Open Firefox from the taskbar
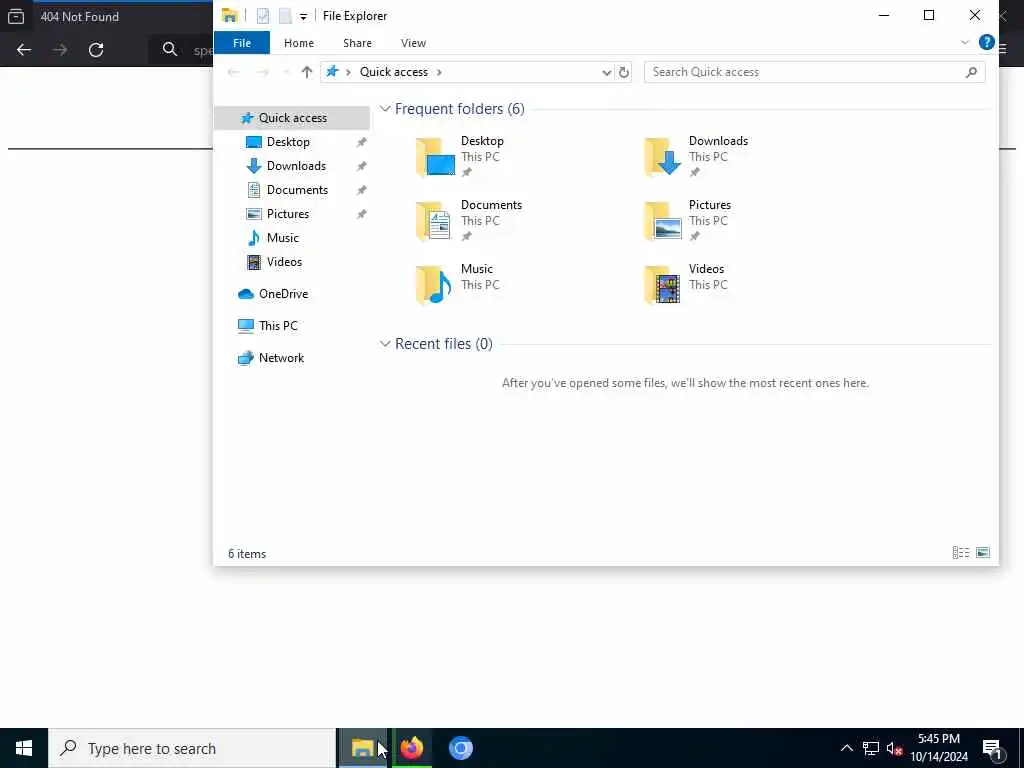The height and width of the screenshot is (768, 1024). 411,748
